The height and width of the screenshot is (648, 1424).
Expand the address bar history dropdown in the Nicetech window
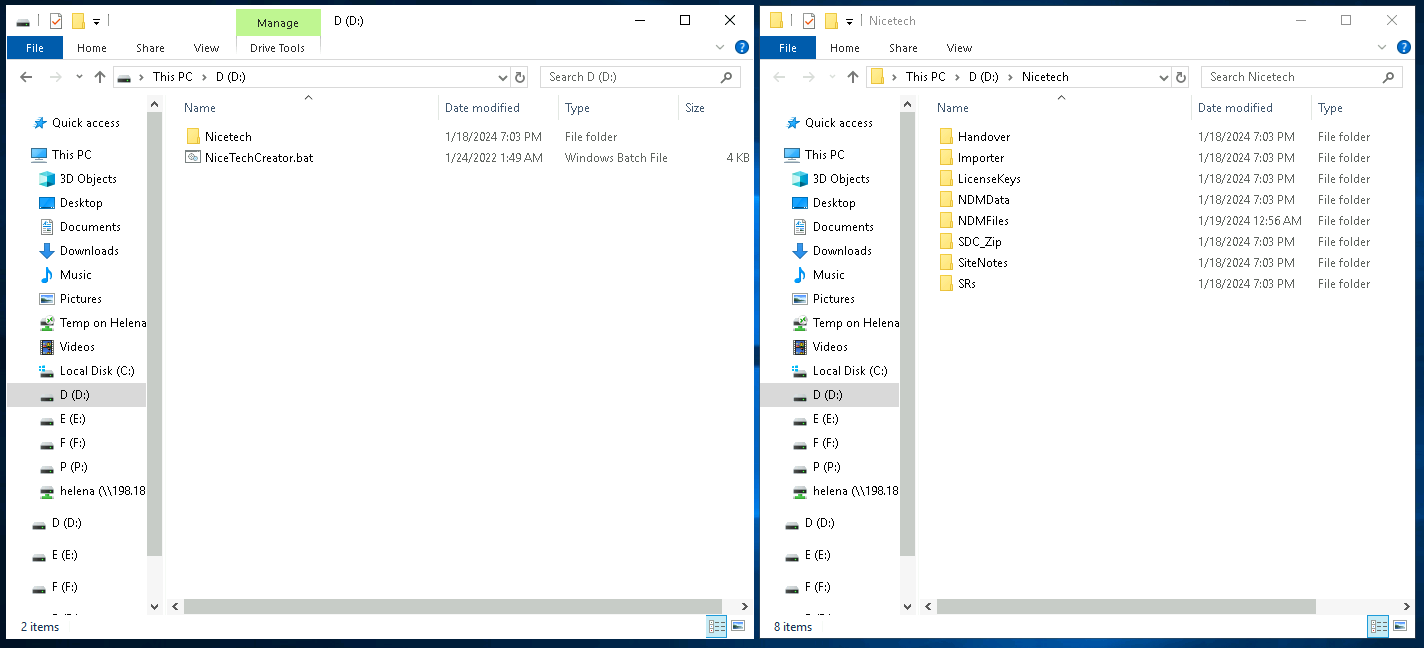(x=1163, y=77)
